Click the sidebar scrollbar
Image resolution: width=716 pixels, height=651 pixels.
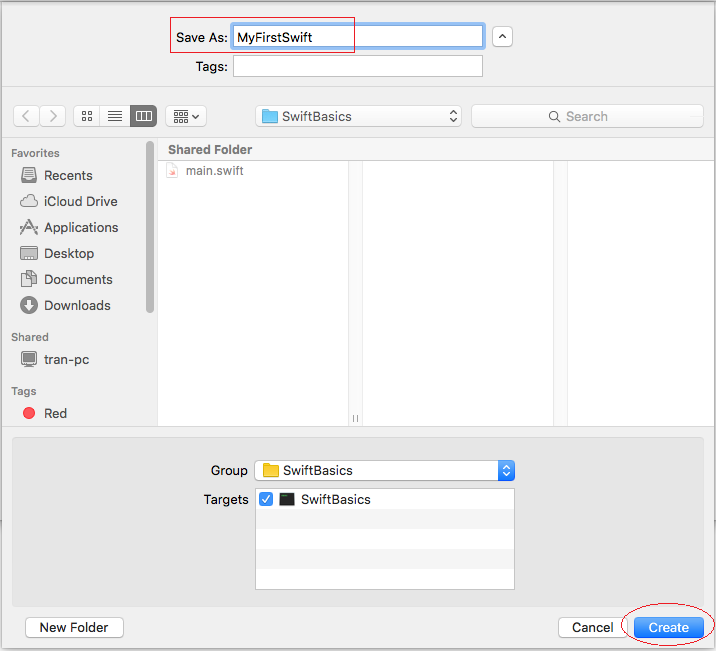pos(150,227)
